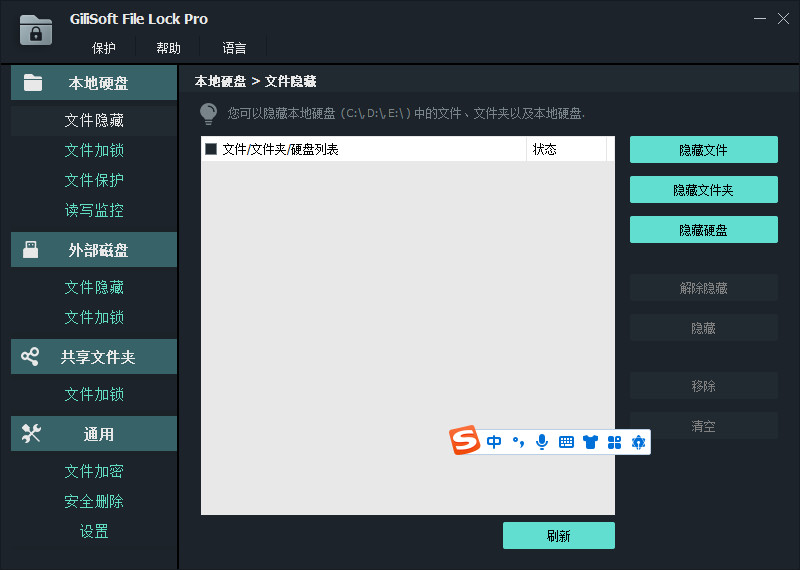The height and width of the screenshot is (570, 800).
Task: Click the USB drive icon beside 外部磁盘
Action: click(x=31, y=250)
